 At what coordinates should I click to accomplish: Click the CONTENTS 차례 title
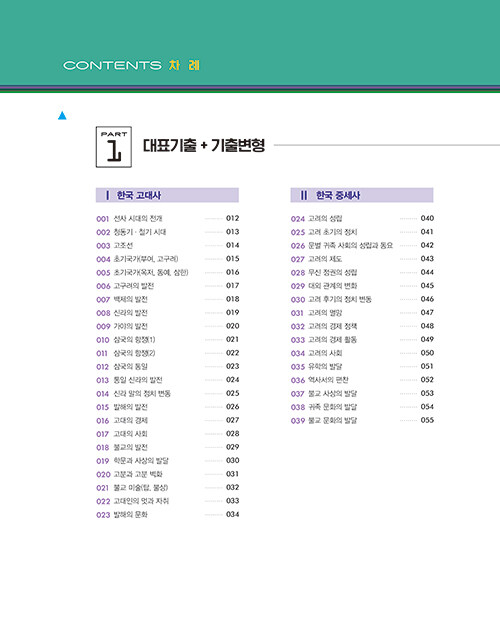click(131, 65)
